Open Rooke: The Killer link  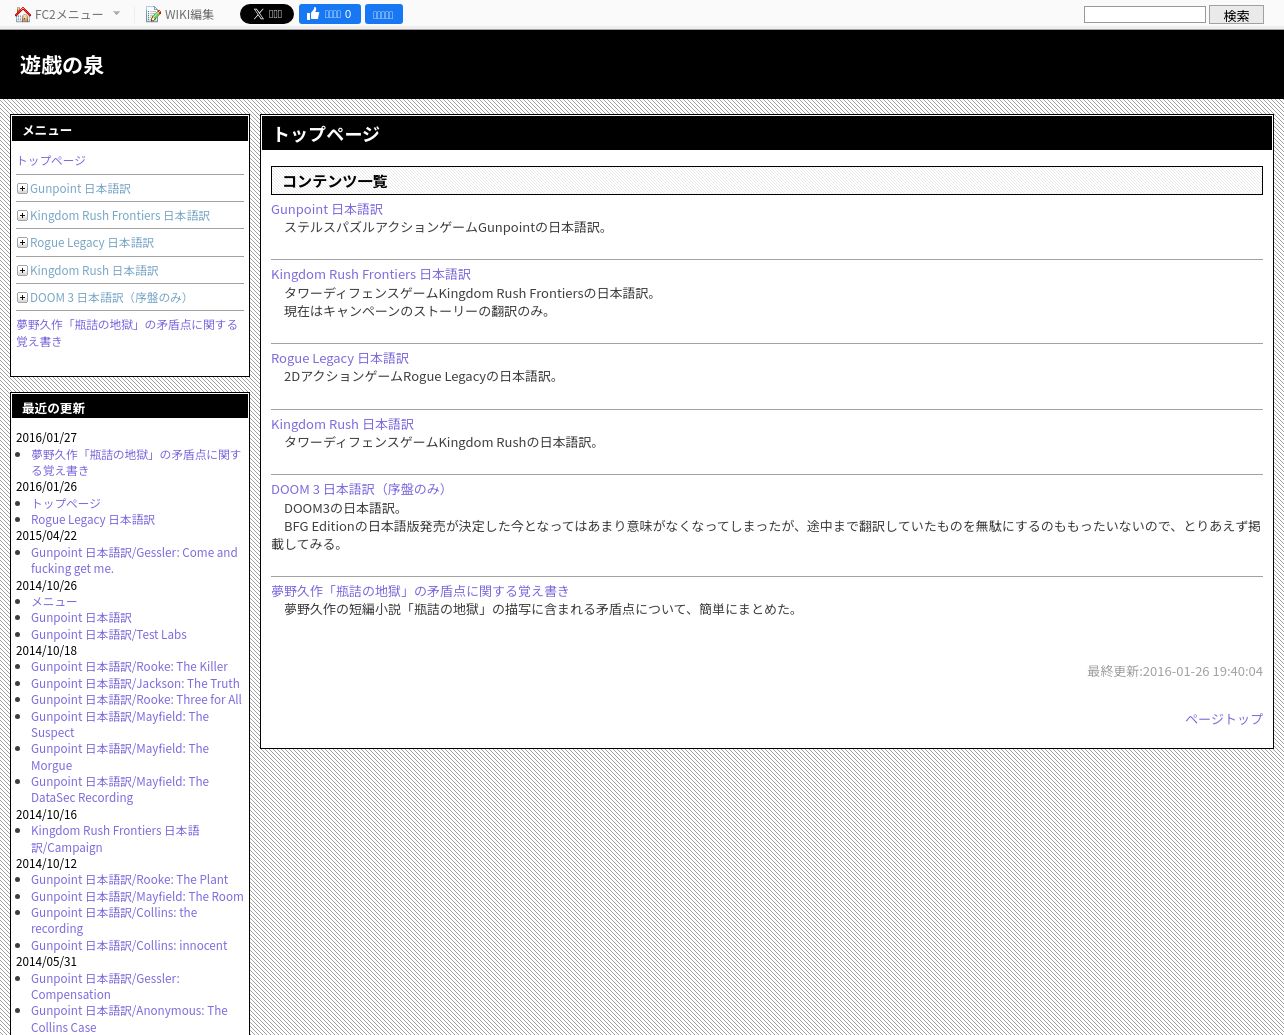(x=129, y=666)
